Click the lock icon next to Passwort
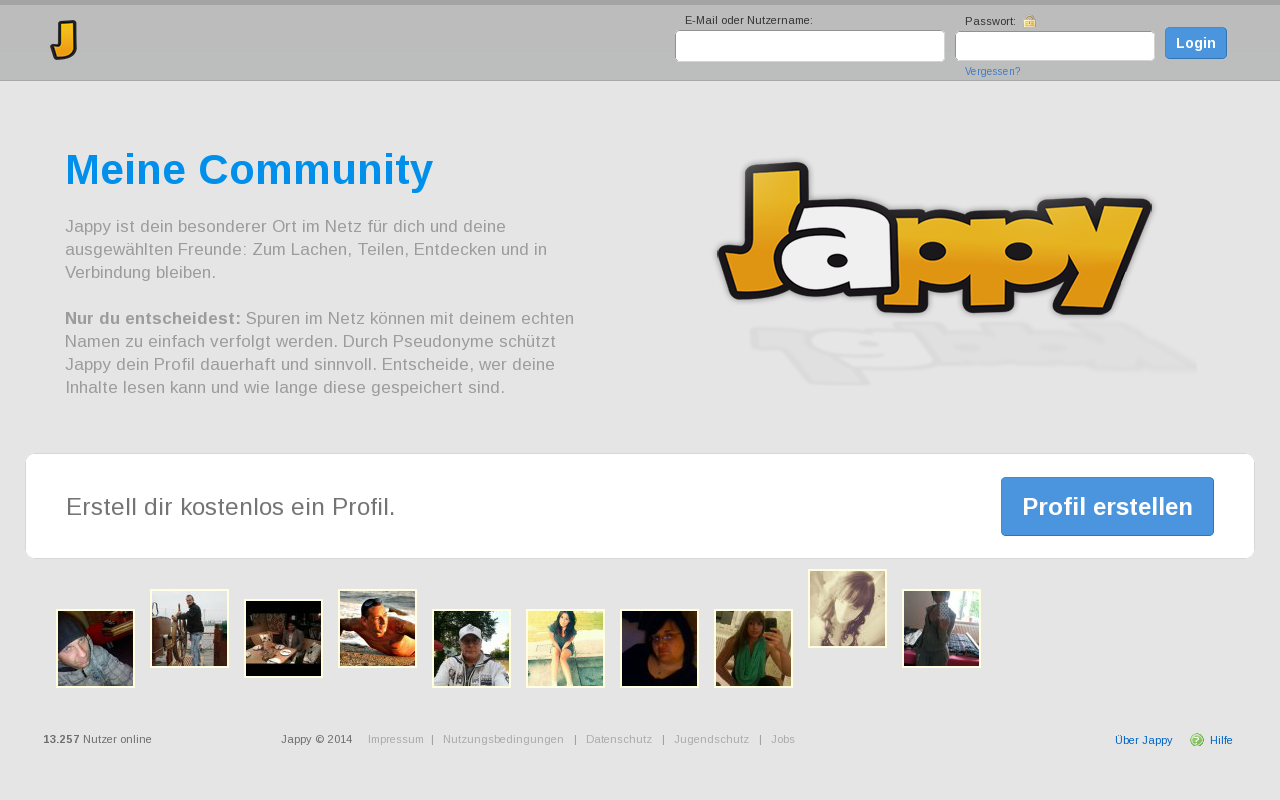This screenshot has width=1280, height=800. pos(1030,21)
